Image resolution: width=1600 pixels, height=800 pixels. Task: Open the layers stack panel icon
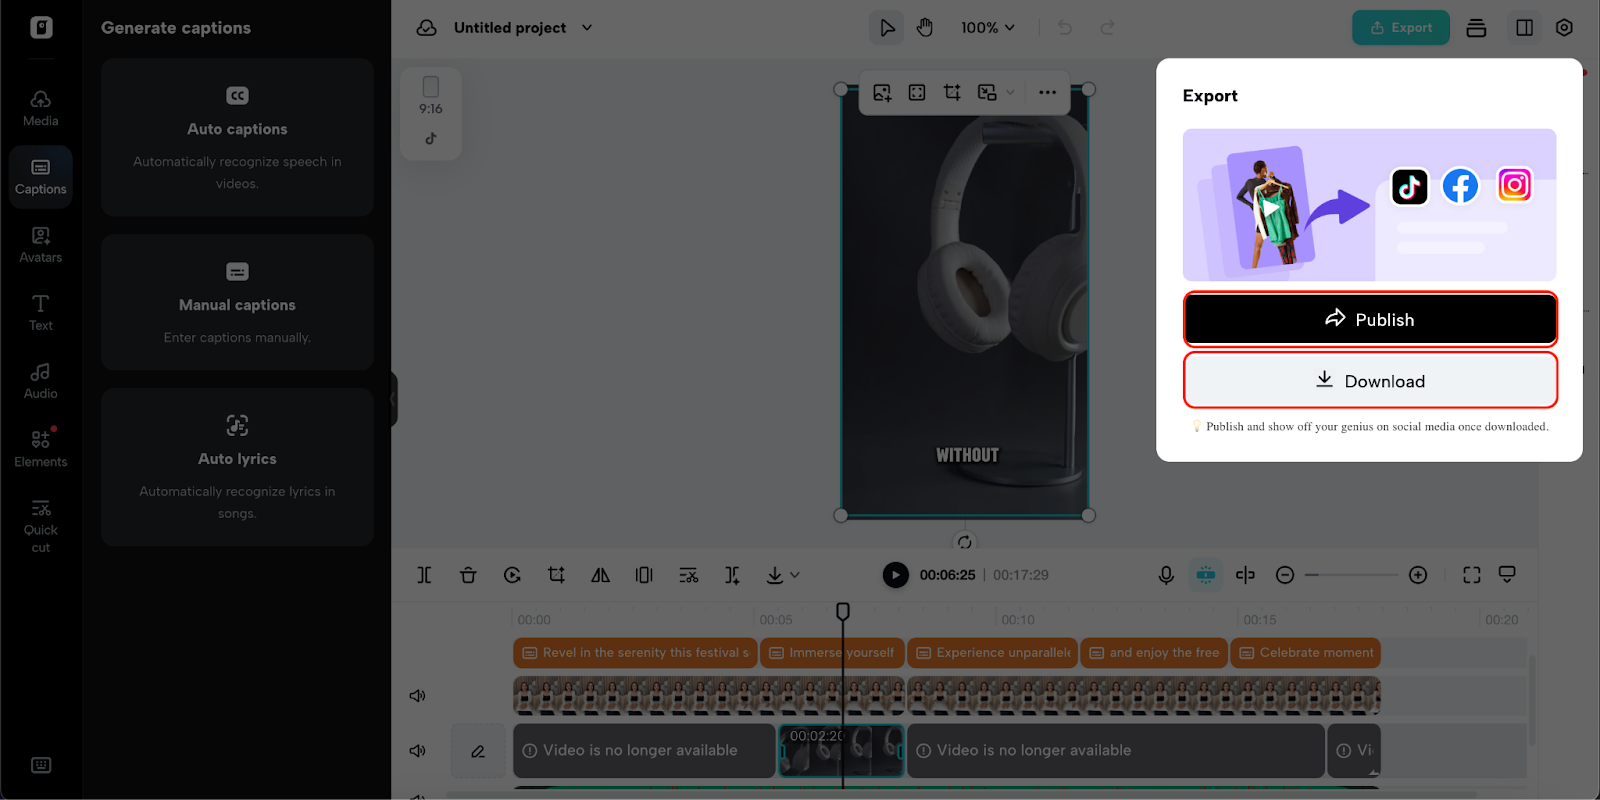[x=1476, y=28]
